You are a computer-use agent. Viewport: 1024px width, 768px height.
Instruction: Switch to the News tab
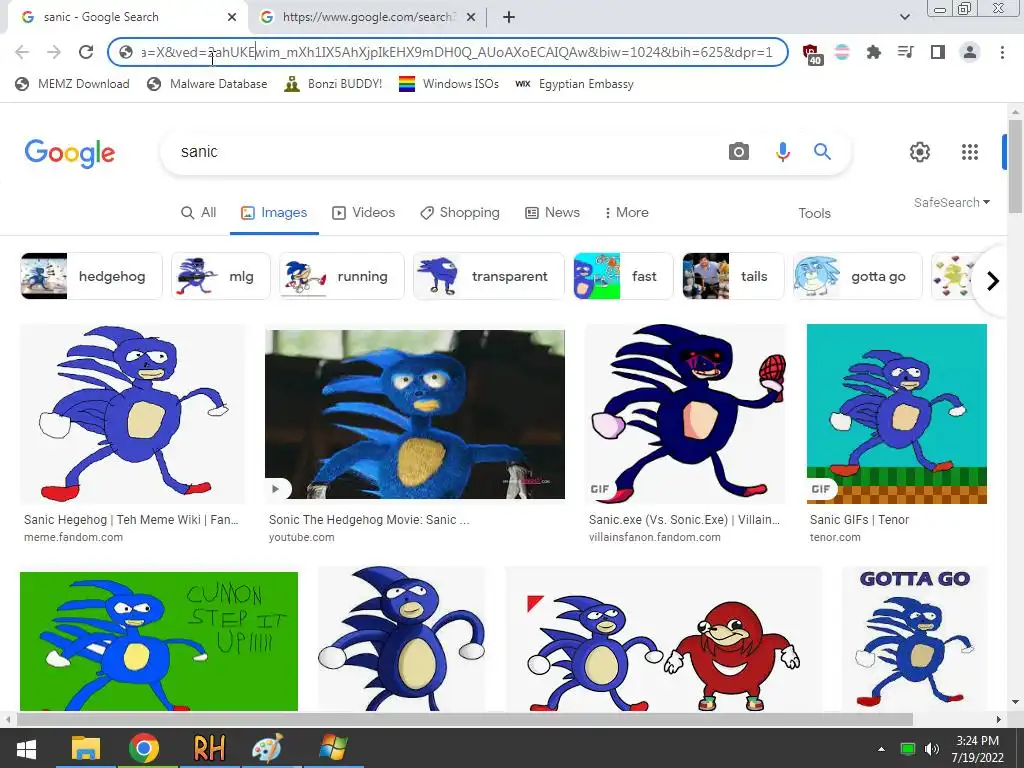point(552,213)
